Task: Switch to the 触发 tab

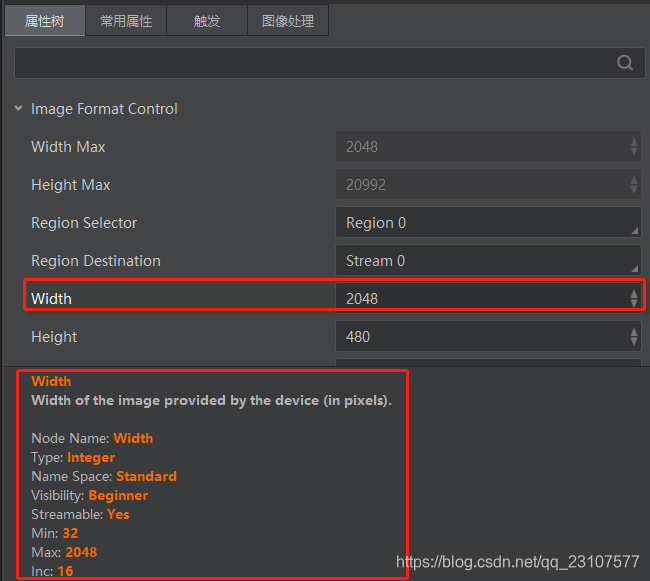Action: (x=207, y=21)
